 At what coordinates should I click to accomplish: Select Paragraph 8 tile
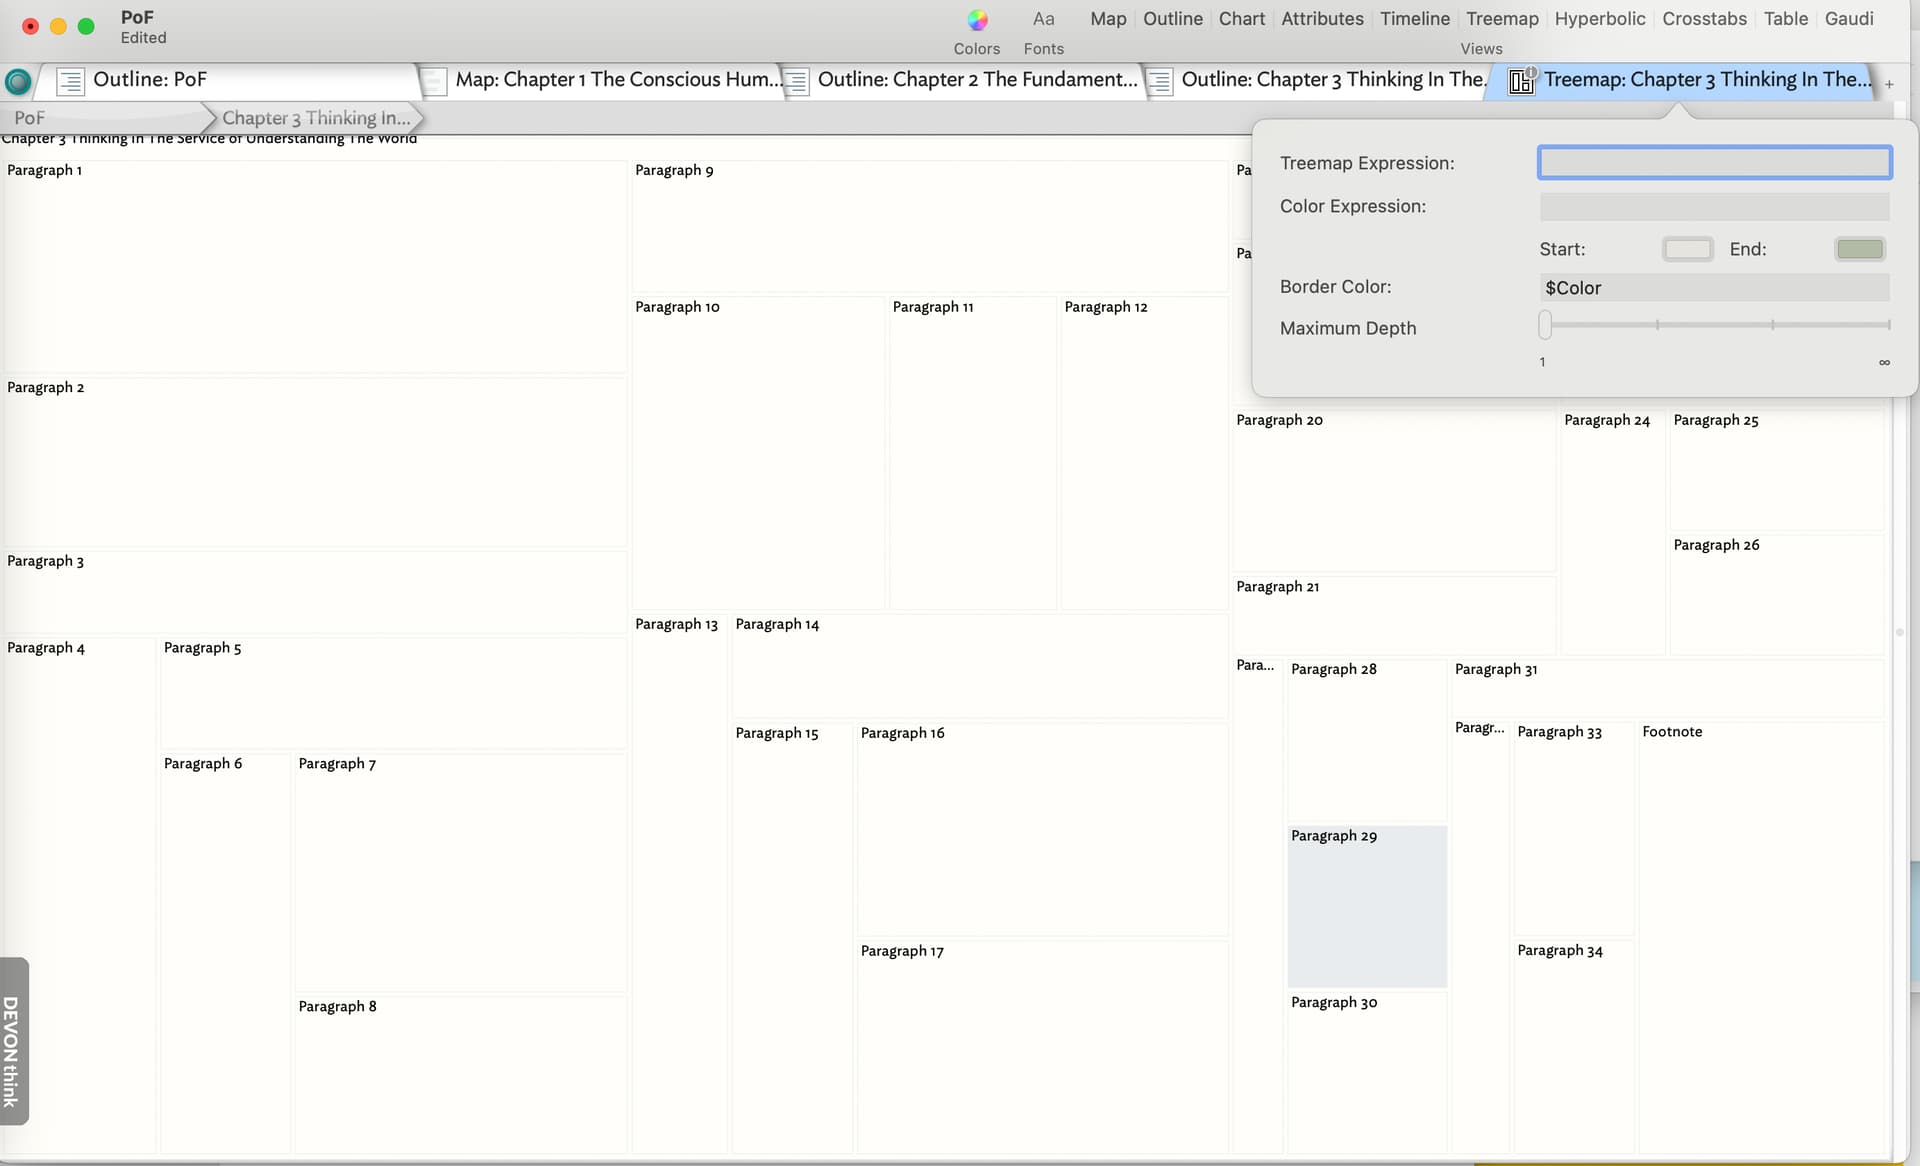(x=461, y=1075)
